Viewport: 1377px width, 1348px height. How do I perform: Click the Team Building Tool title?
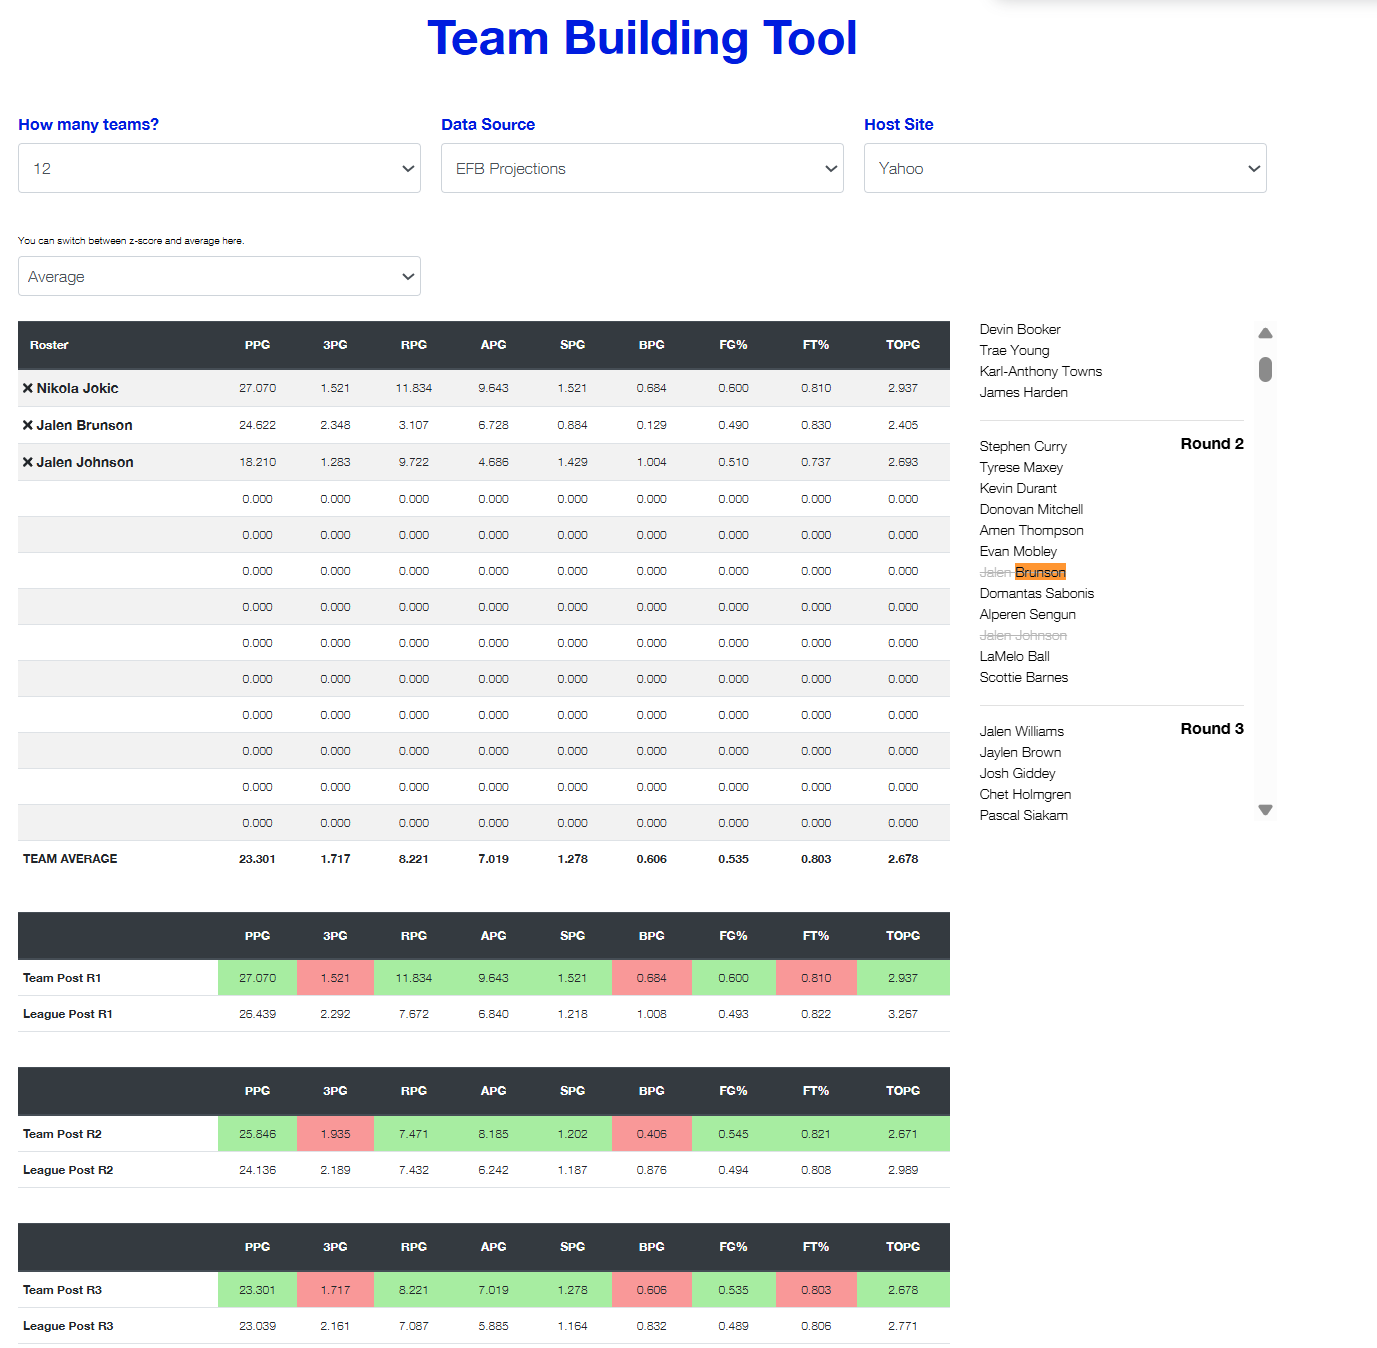coord(642,38)
